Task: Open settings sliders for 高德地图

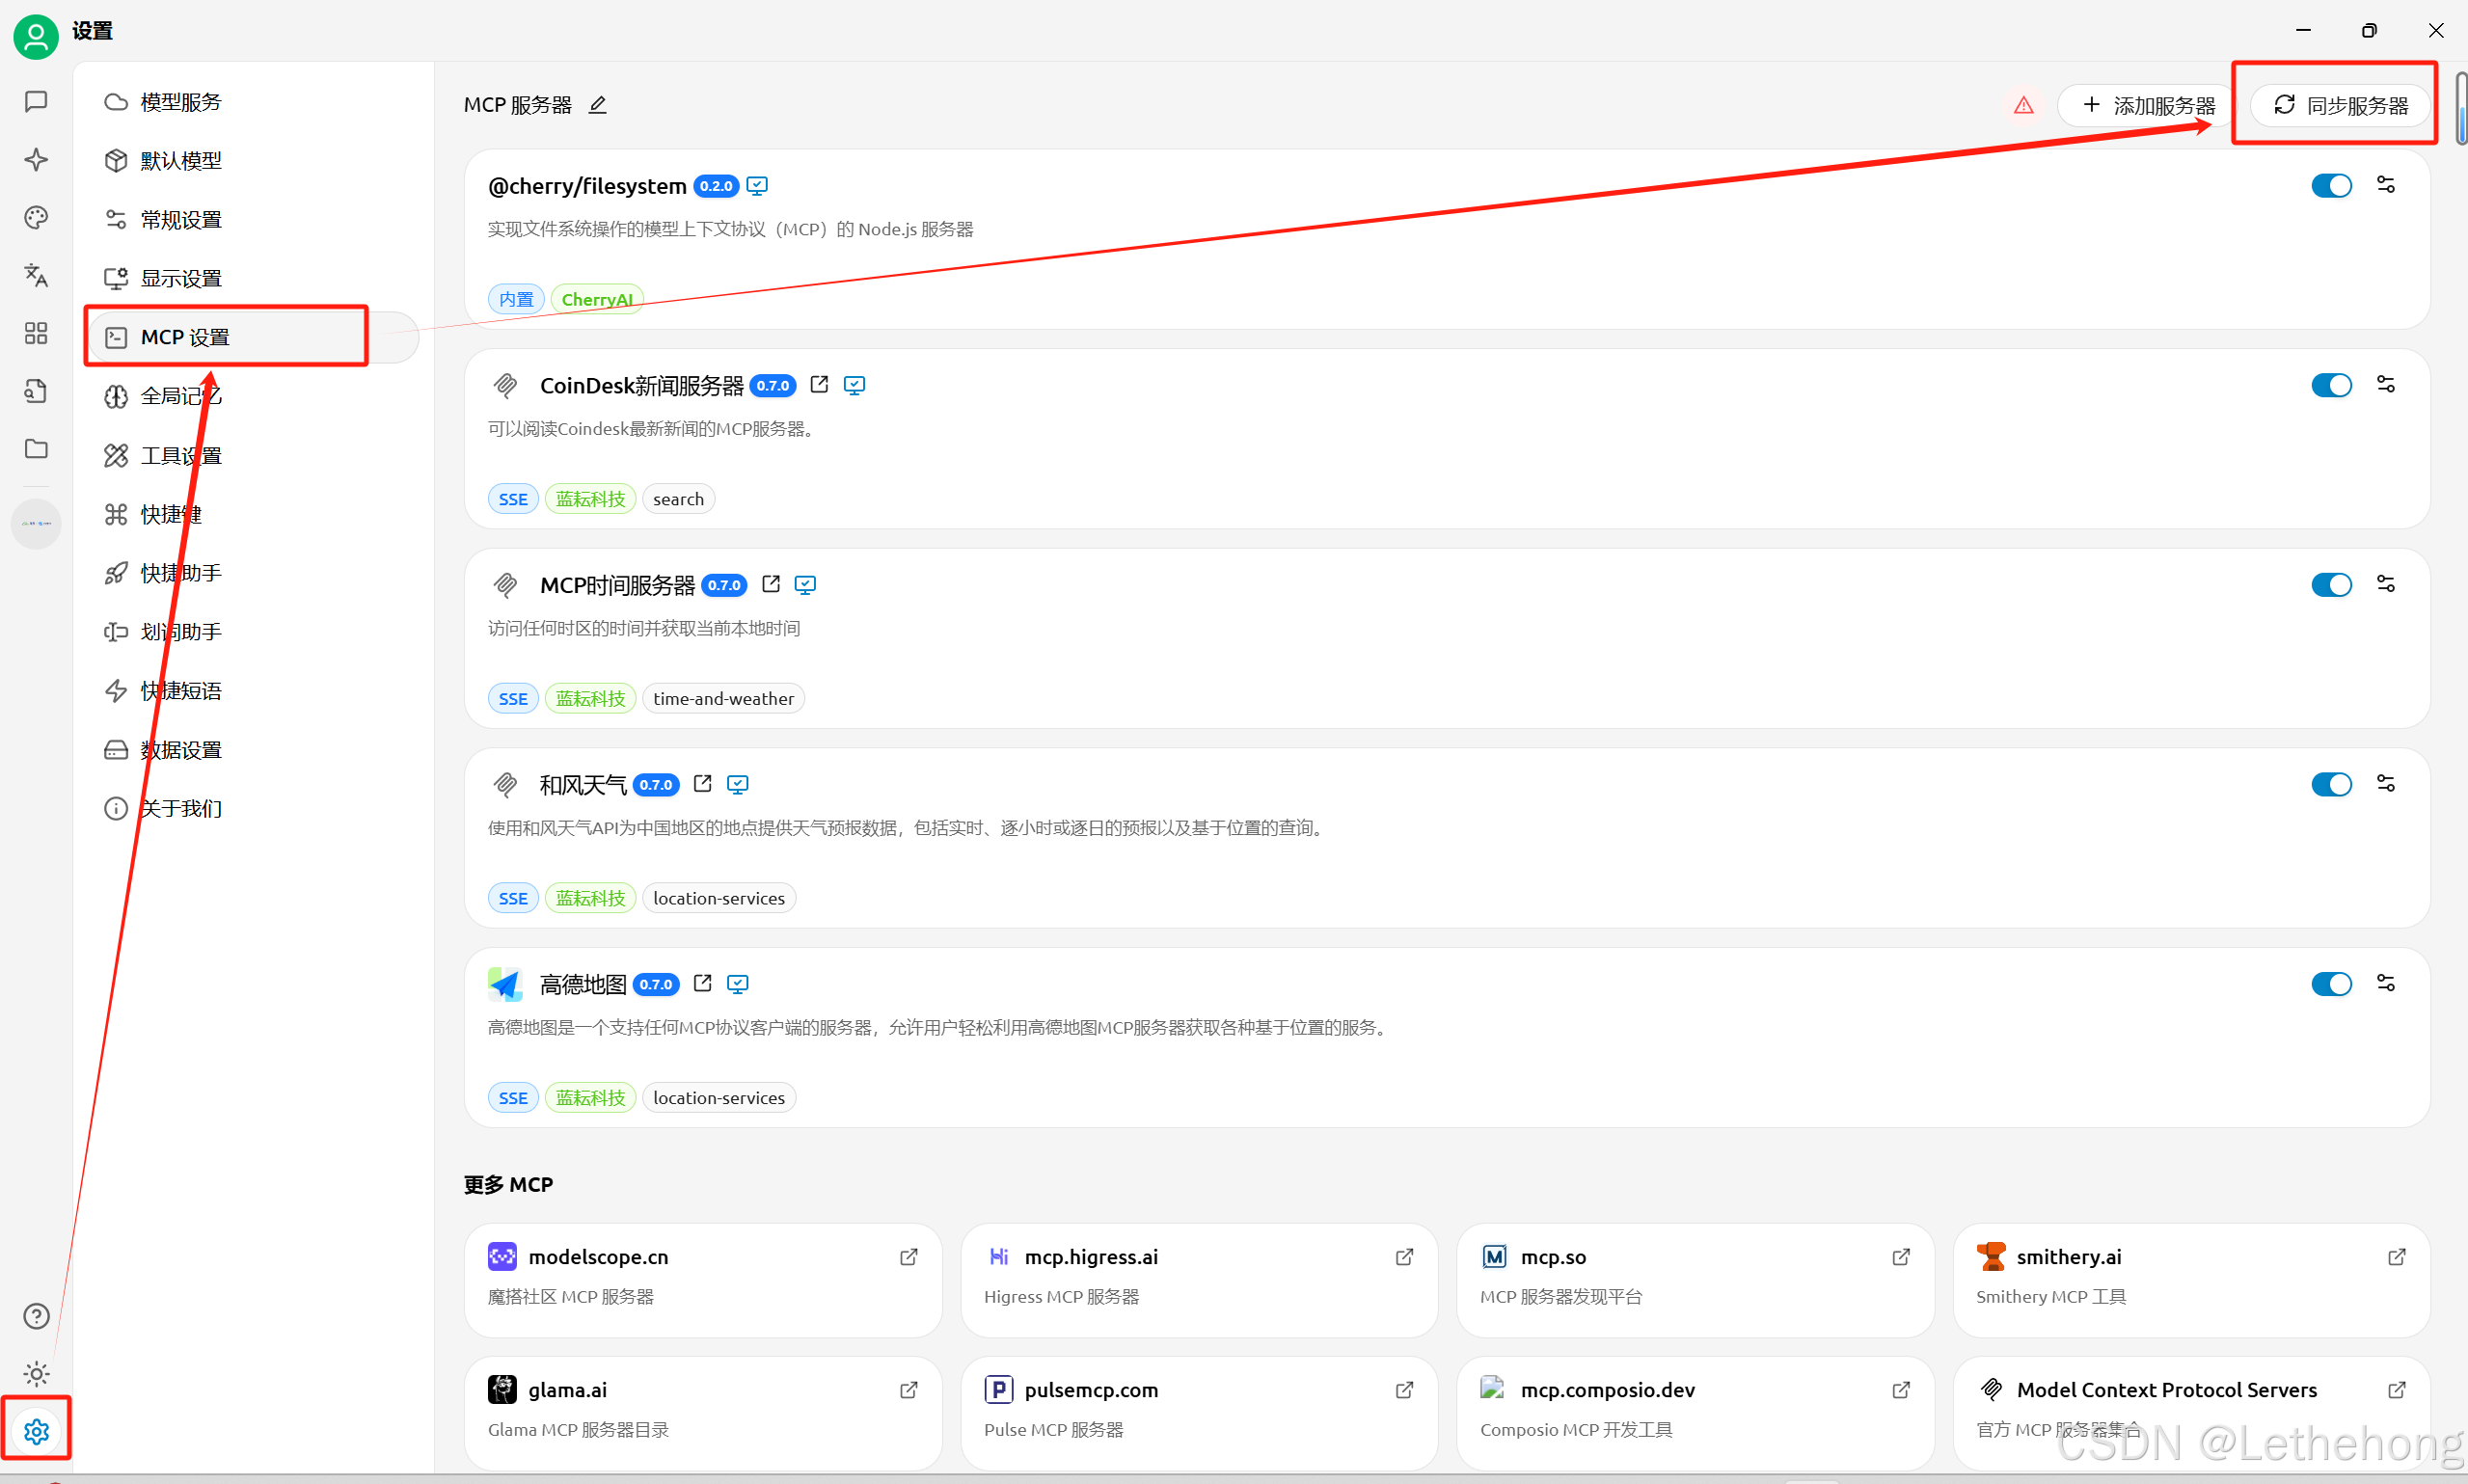Action: [x=2386, y=983]
